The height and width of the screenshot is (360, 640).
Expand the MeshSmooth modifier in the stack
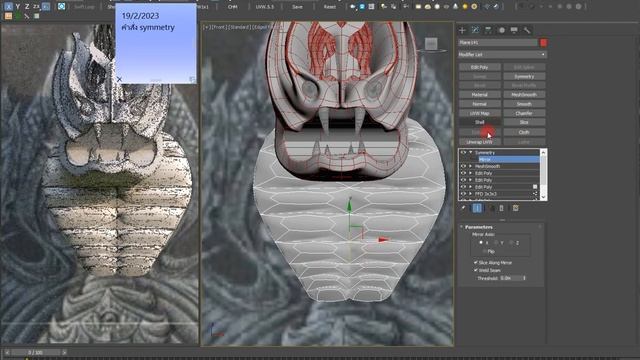tap(471, 167)
